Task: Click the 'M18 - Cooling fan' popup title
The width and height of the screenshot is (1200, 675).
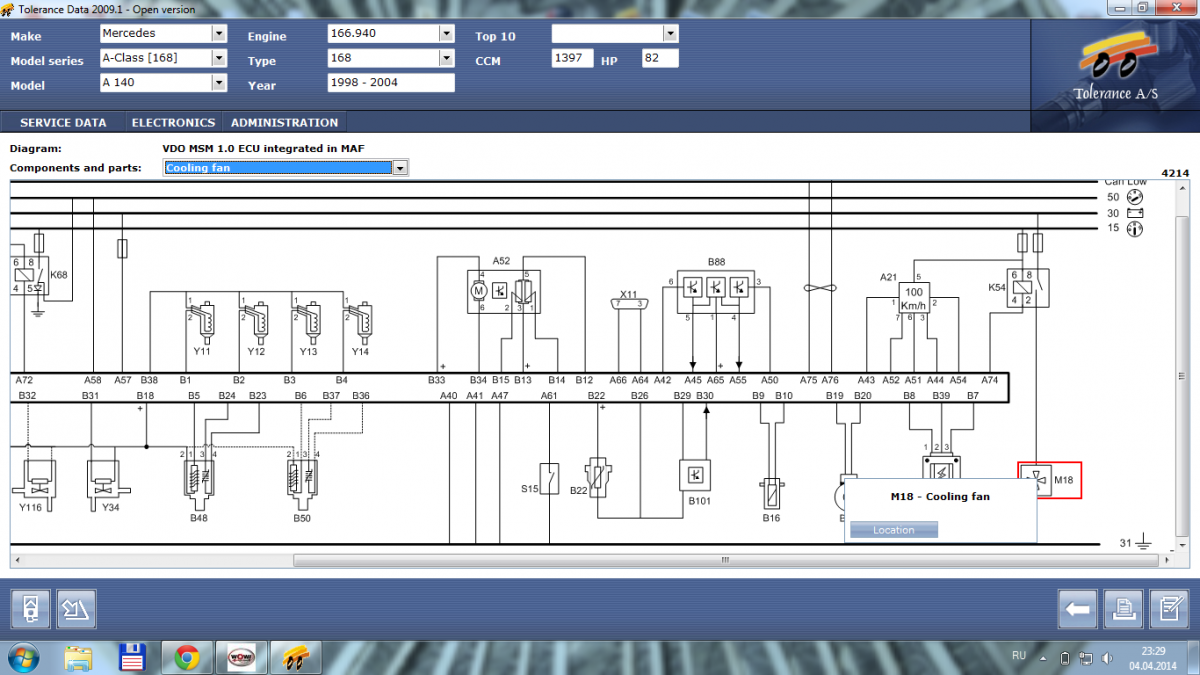Action: point(940,496)
